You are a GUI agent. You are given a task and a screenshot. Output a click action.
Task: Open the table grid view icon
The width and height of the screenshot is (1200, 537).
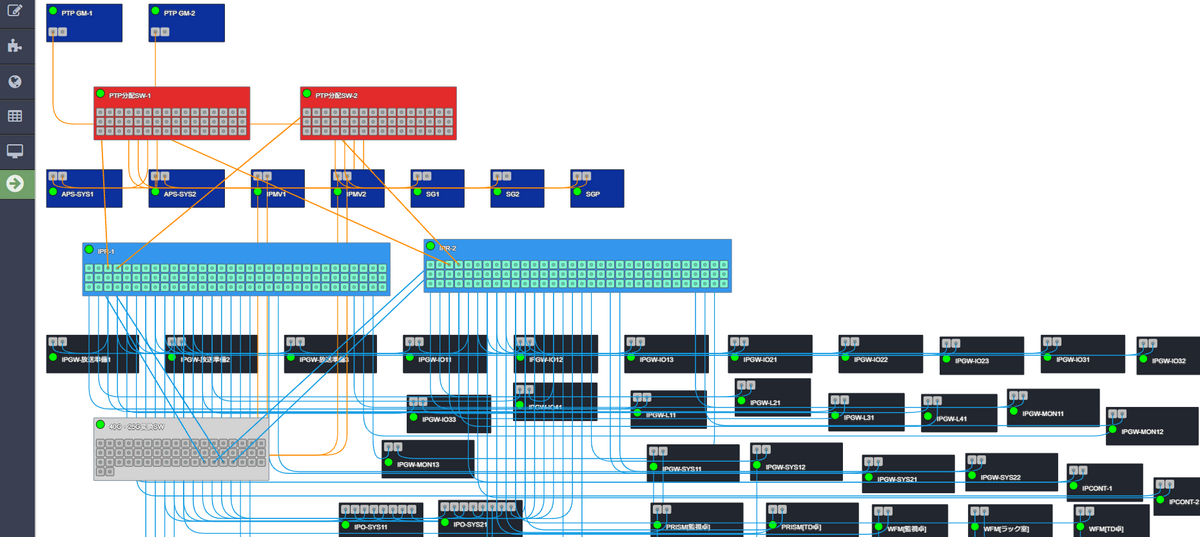15,116
